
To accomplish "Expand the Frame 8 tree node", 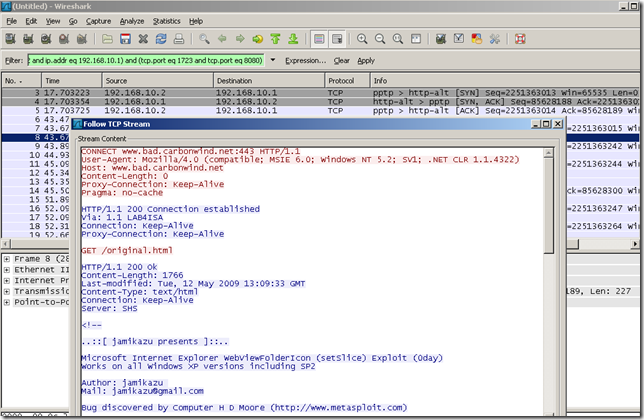I will point(7,259).
